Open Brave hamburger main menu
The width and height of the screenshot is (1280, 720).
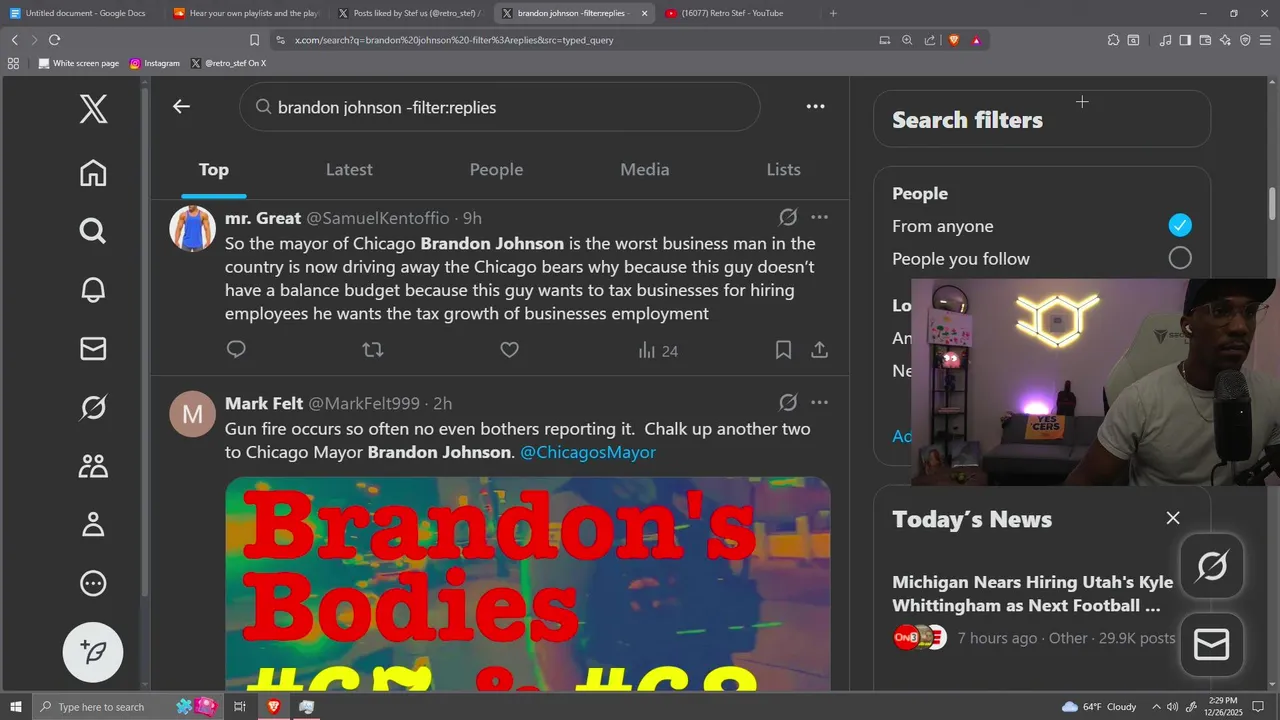click(x=1265, y=40)
